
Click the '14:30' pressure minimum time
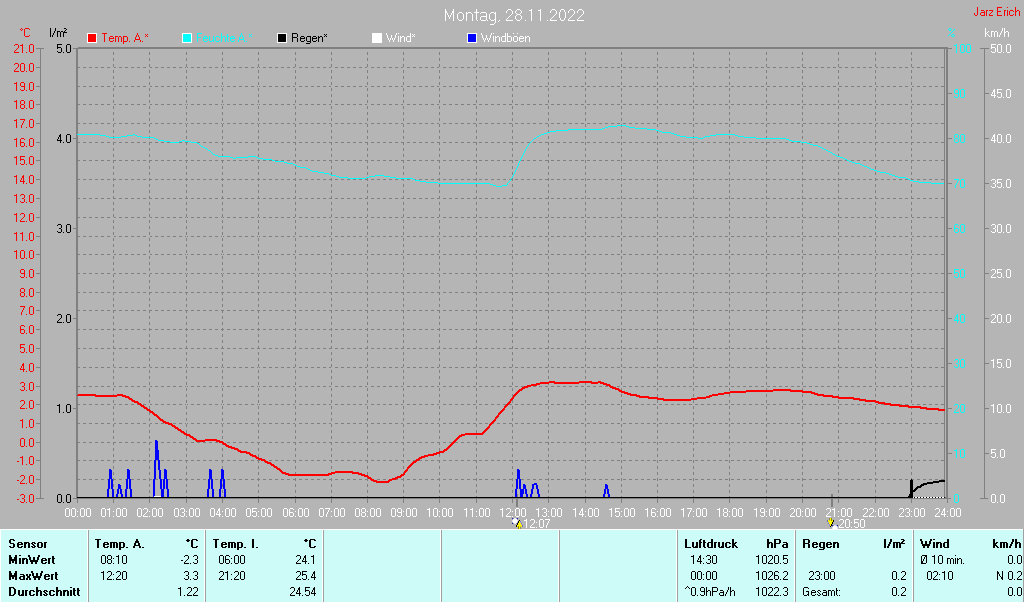tap(703, 560)
